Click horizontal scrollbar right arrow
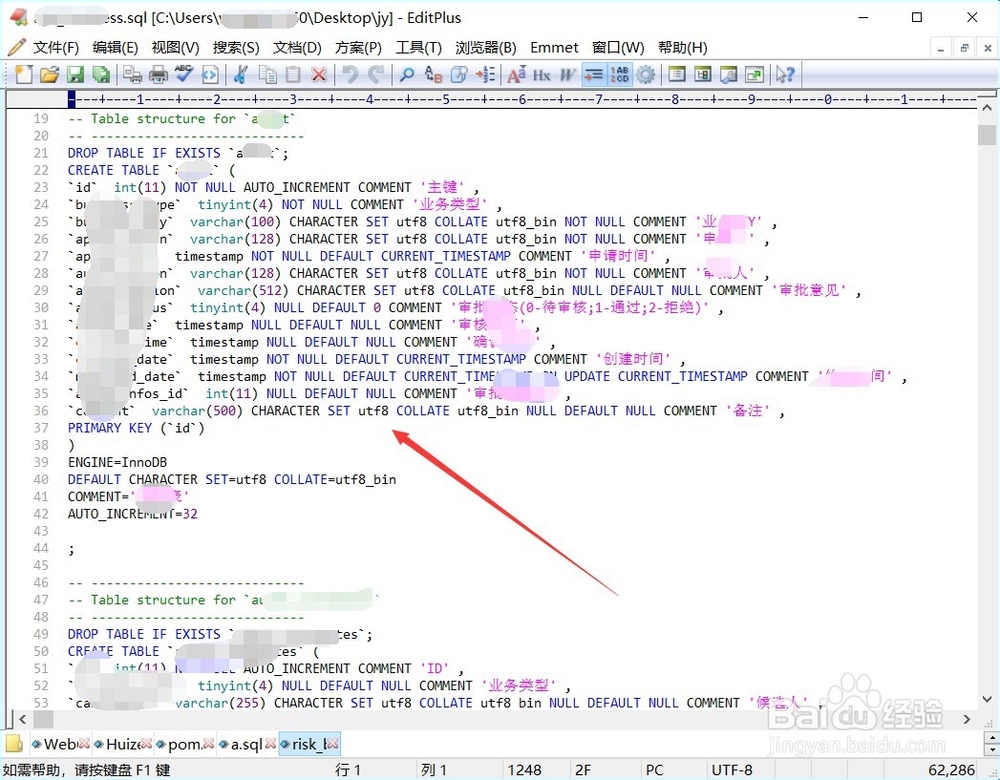The image size is (1000, 780). tap(967, 719)
